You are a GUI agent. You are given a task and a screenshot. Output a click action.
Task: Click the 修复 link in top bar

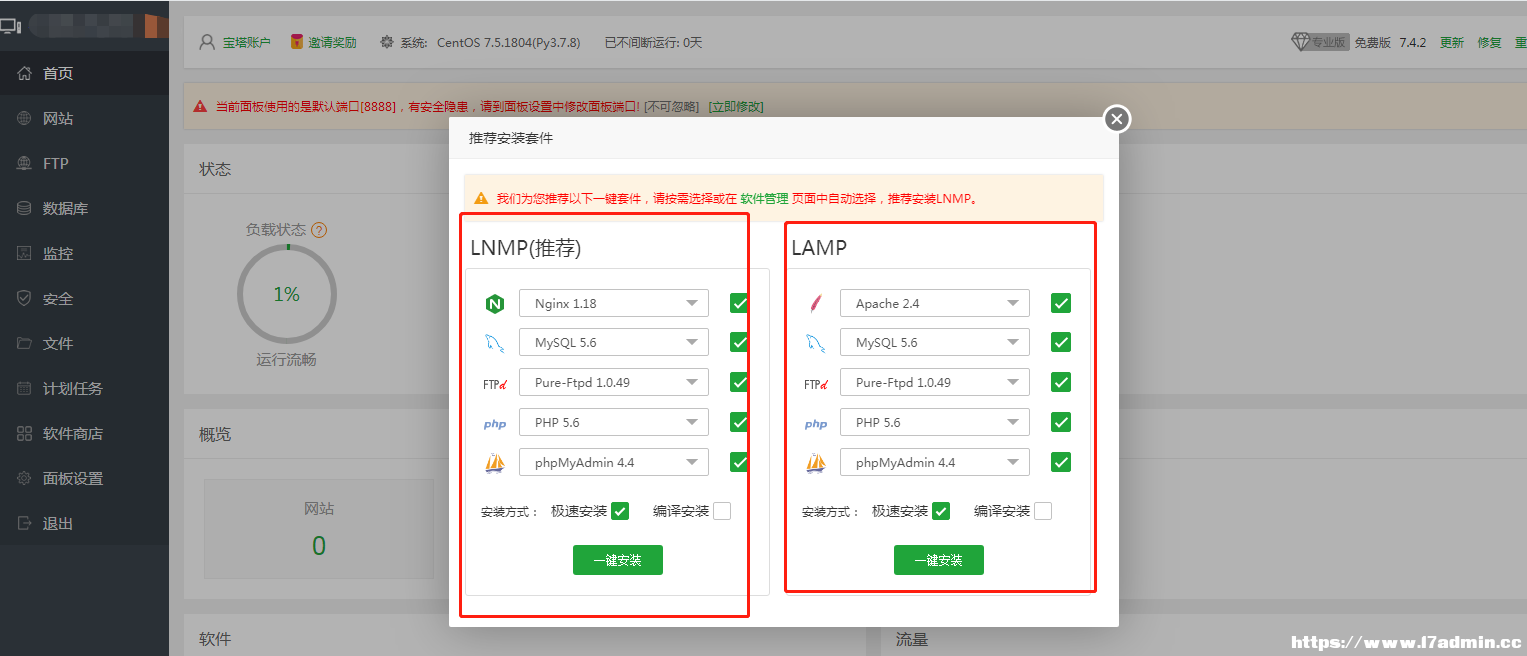(x=1490, y=42)
